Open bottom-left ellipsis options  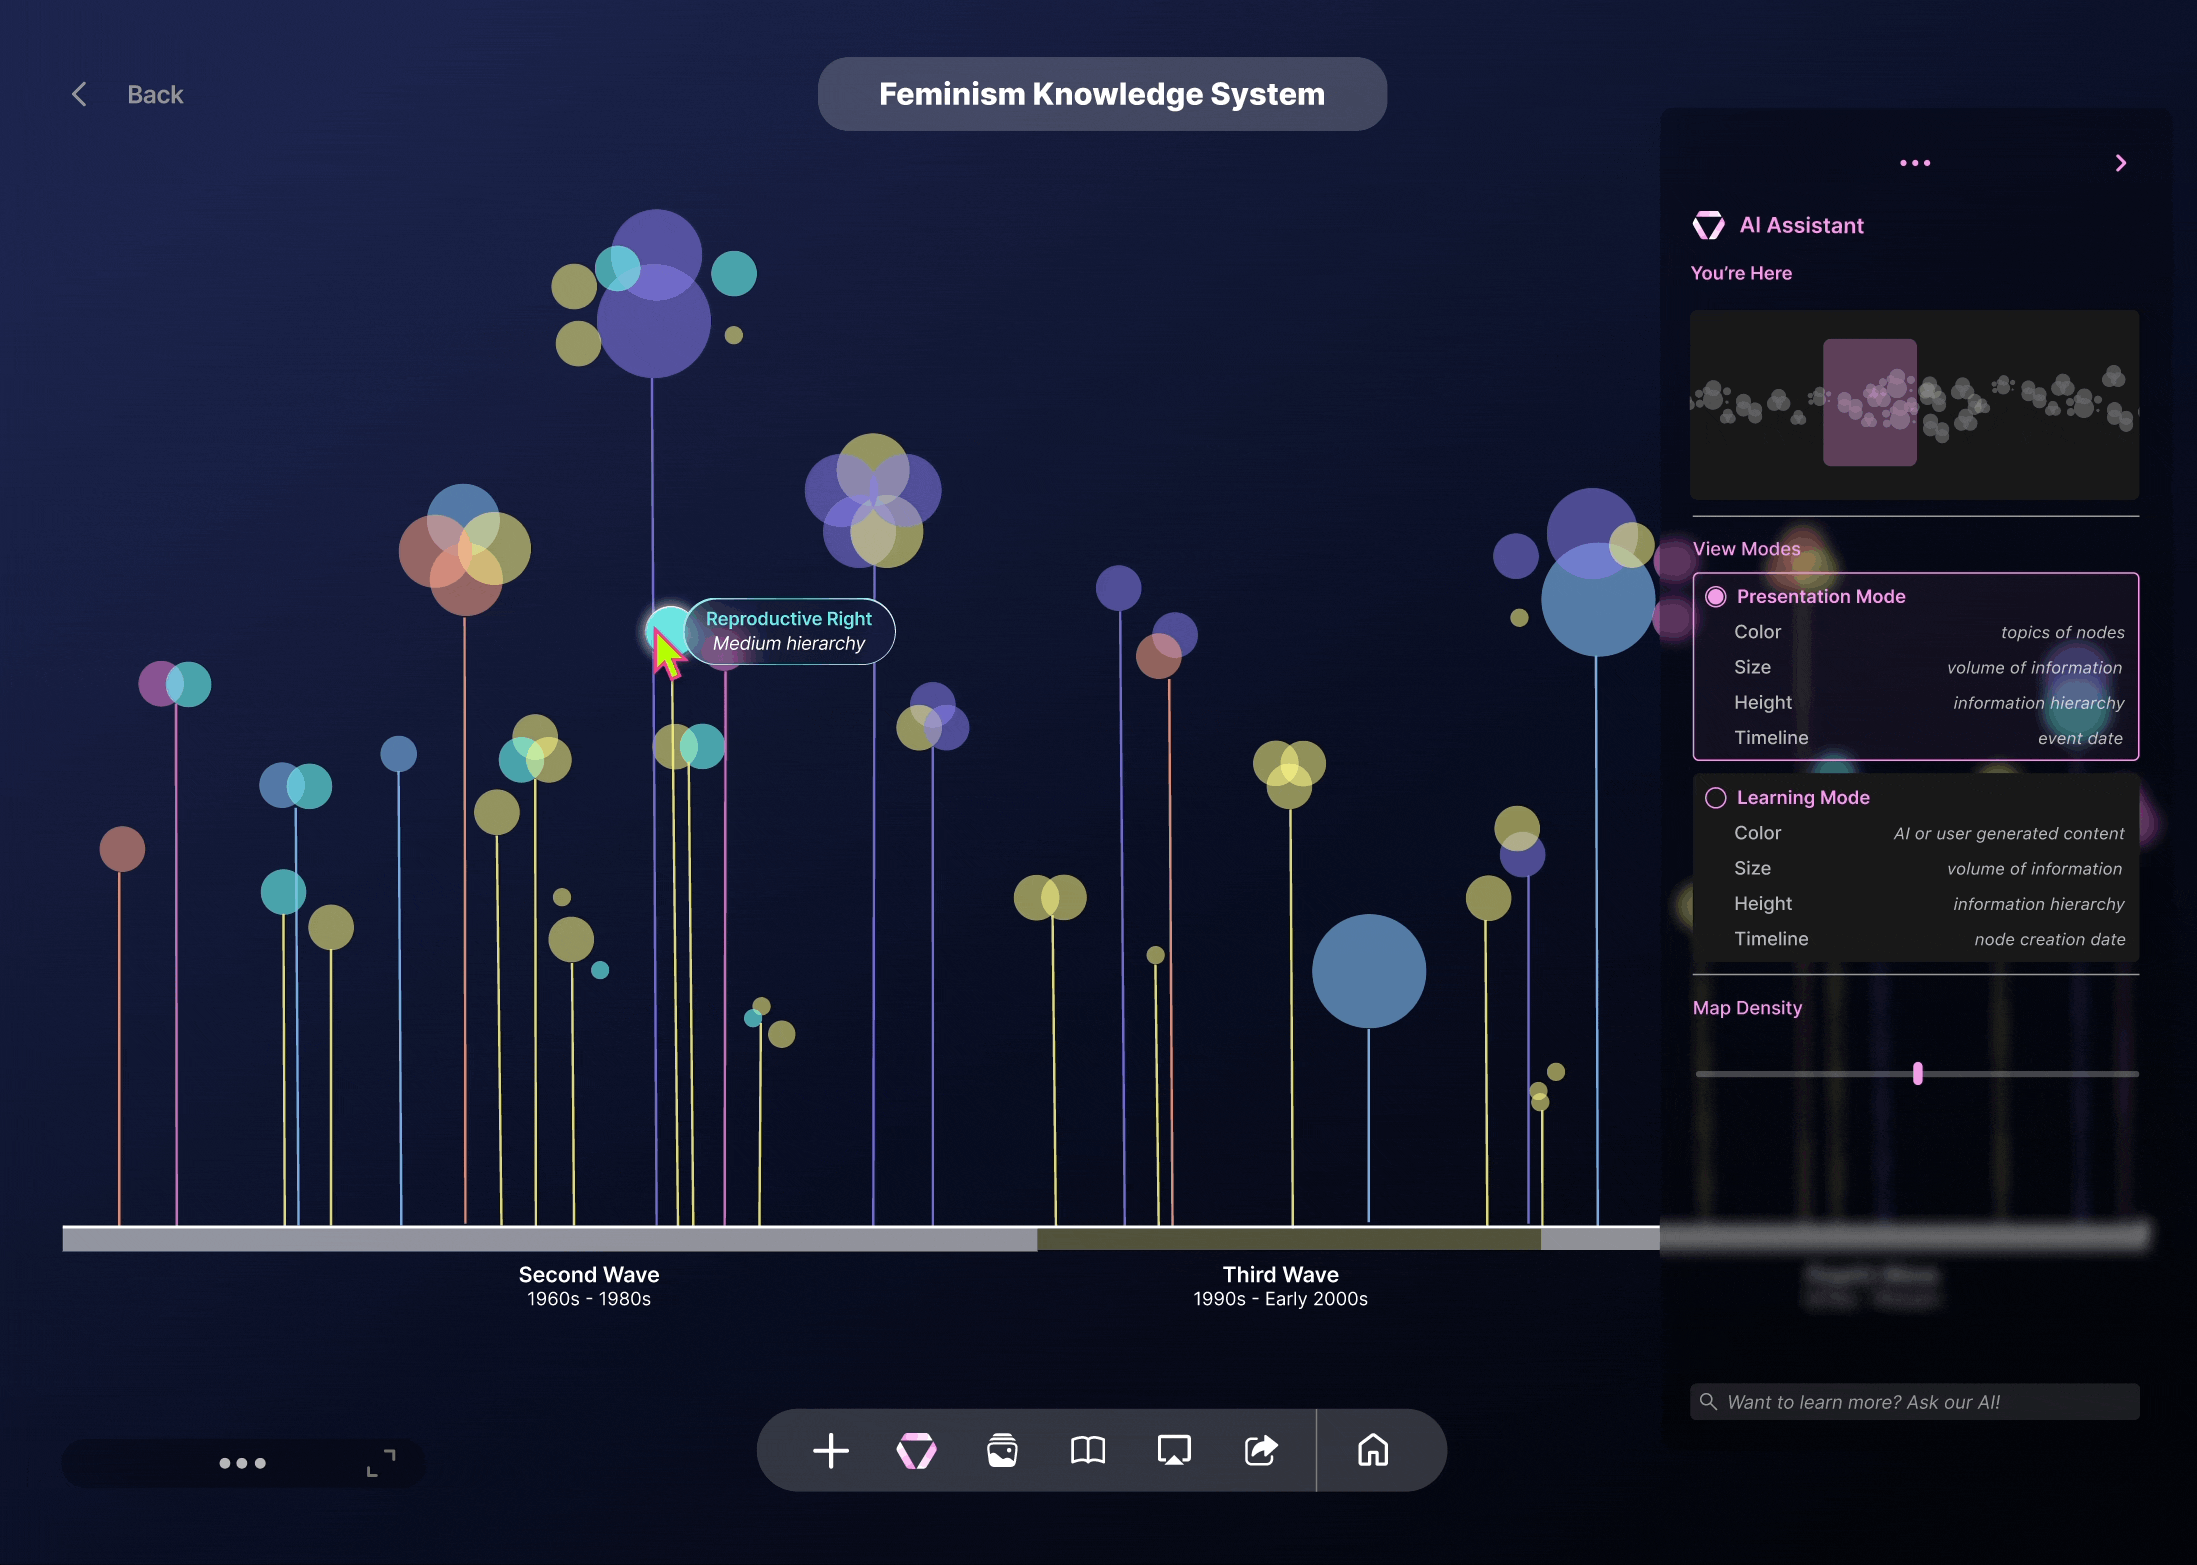pos(241,1462)
